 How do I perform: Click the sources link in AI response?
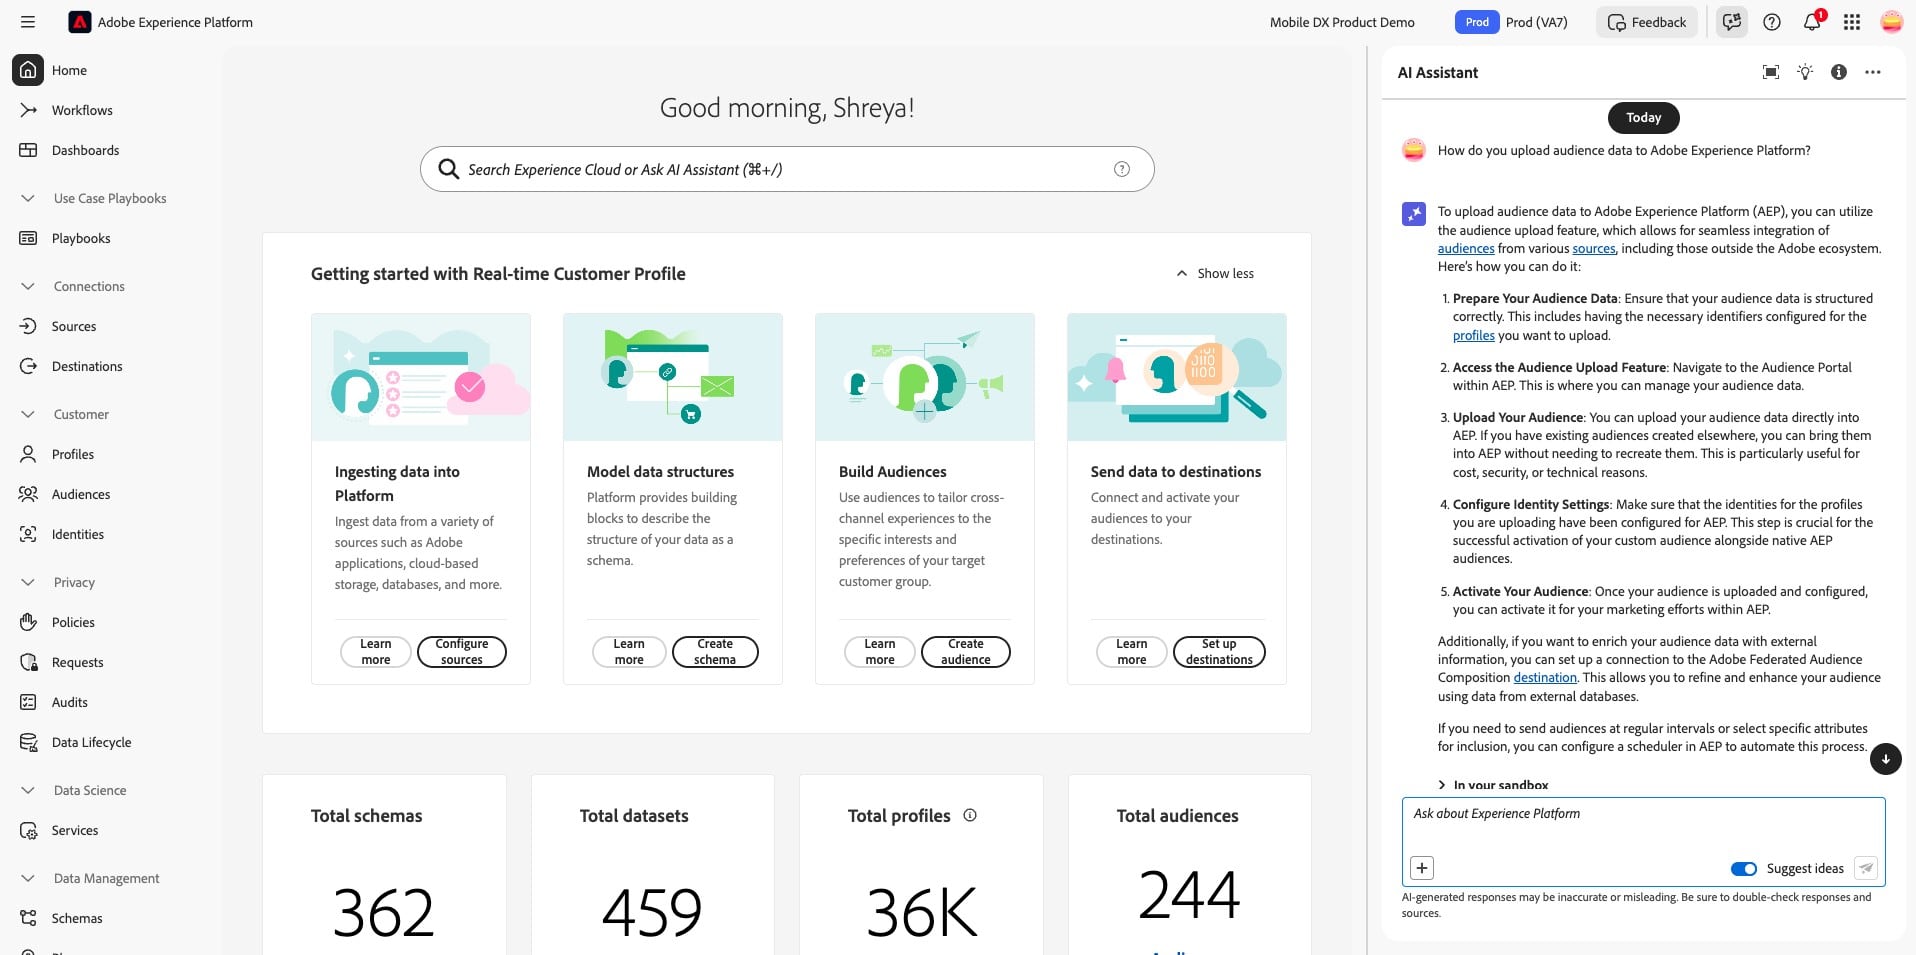click(1593, 249)
